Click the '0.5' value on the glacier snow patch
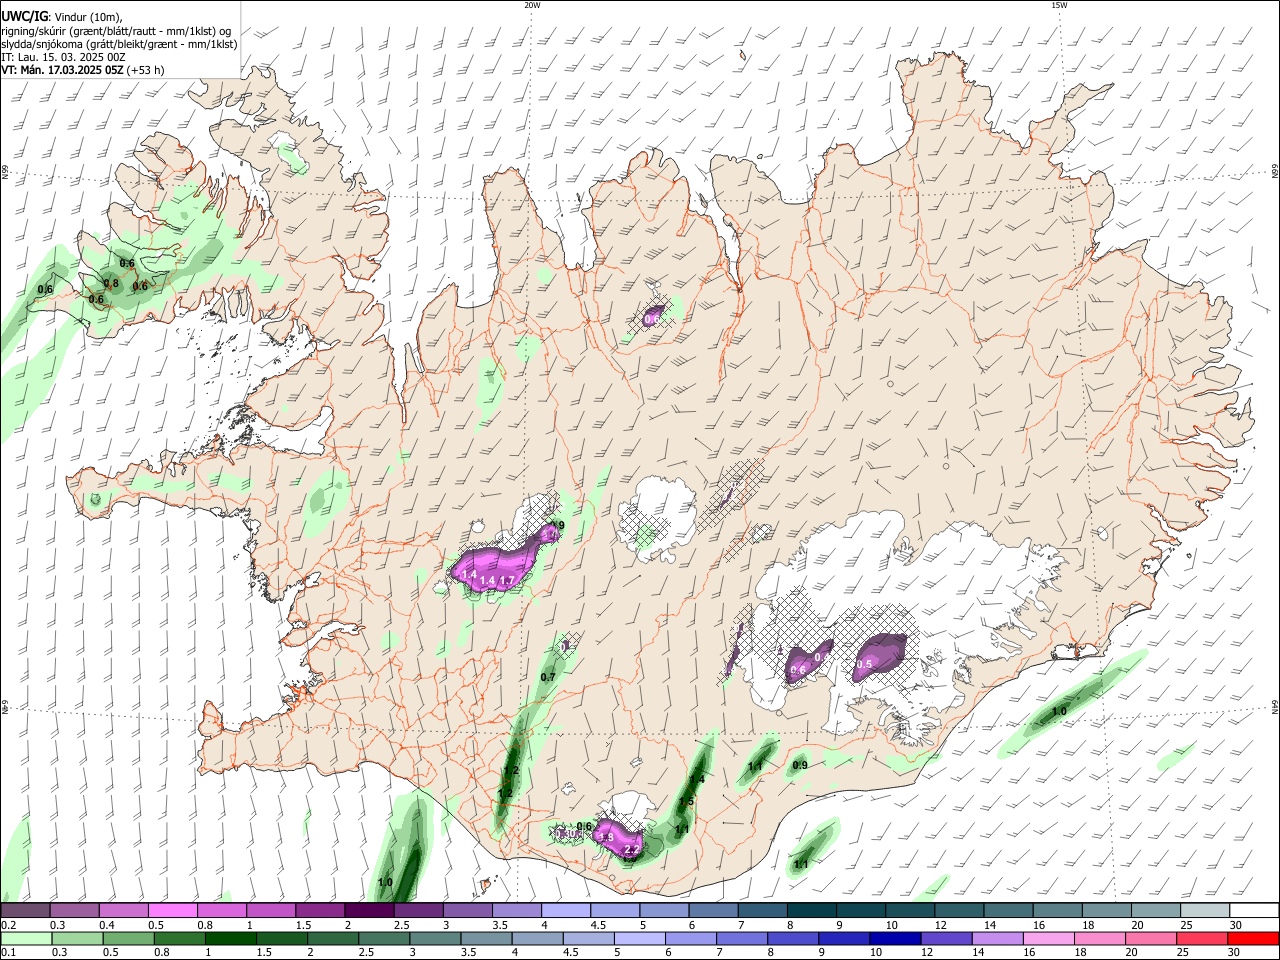Viewport: 1280px width, 960px height. coord(865,665)
